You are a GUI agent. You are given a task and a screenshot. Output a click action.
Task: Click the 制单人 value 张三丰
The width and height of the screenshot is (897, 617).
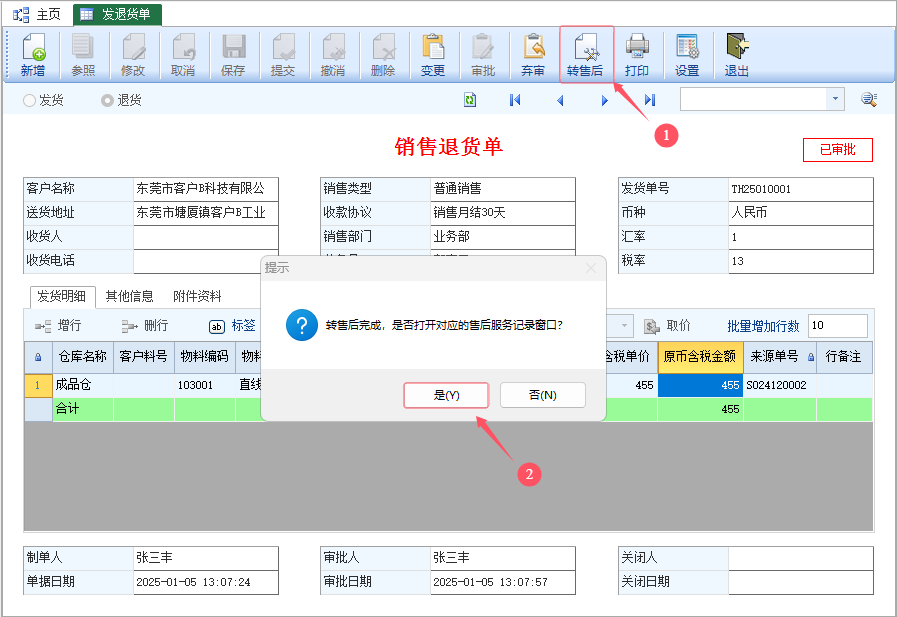206,558
